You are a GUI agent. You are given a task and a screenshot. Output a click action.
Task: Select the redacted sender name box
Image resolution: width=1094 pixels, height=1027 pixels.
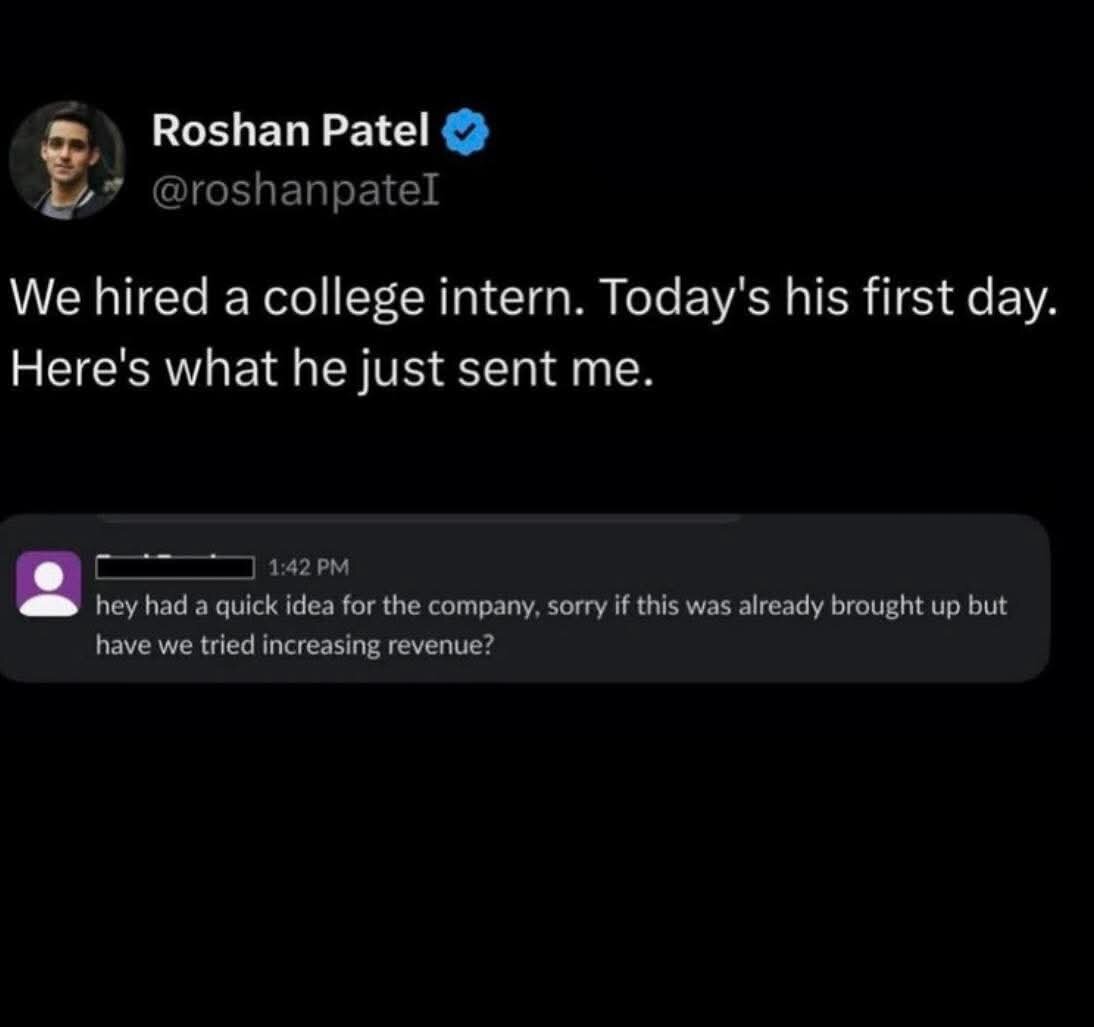tap(173, 568)
